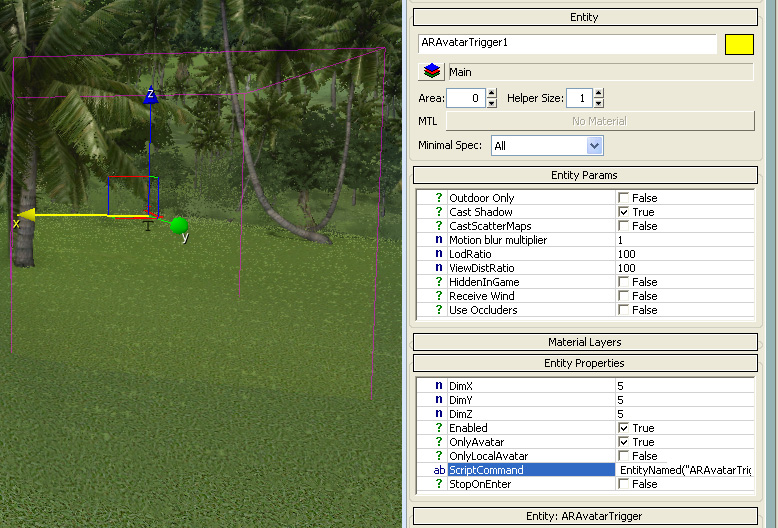Click the LodRatio value 100
Image resolution: width=778 pixels, height=528 pixels.
pos(685,254)
